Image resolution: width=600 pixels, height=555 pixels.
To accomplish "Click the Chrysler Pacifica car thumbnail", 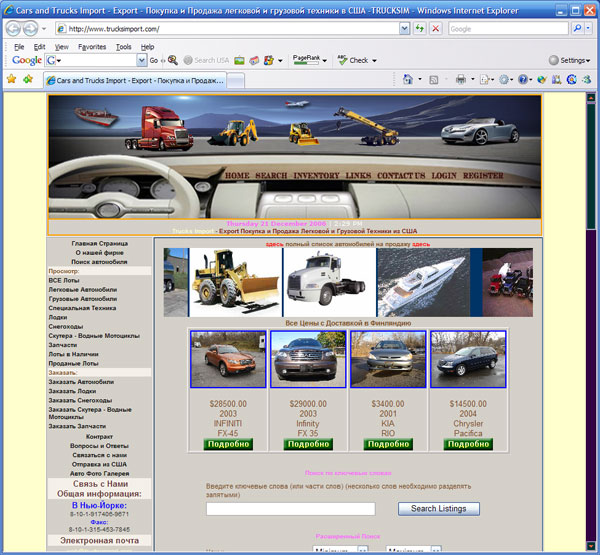I will point(467,359).
